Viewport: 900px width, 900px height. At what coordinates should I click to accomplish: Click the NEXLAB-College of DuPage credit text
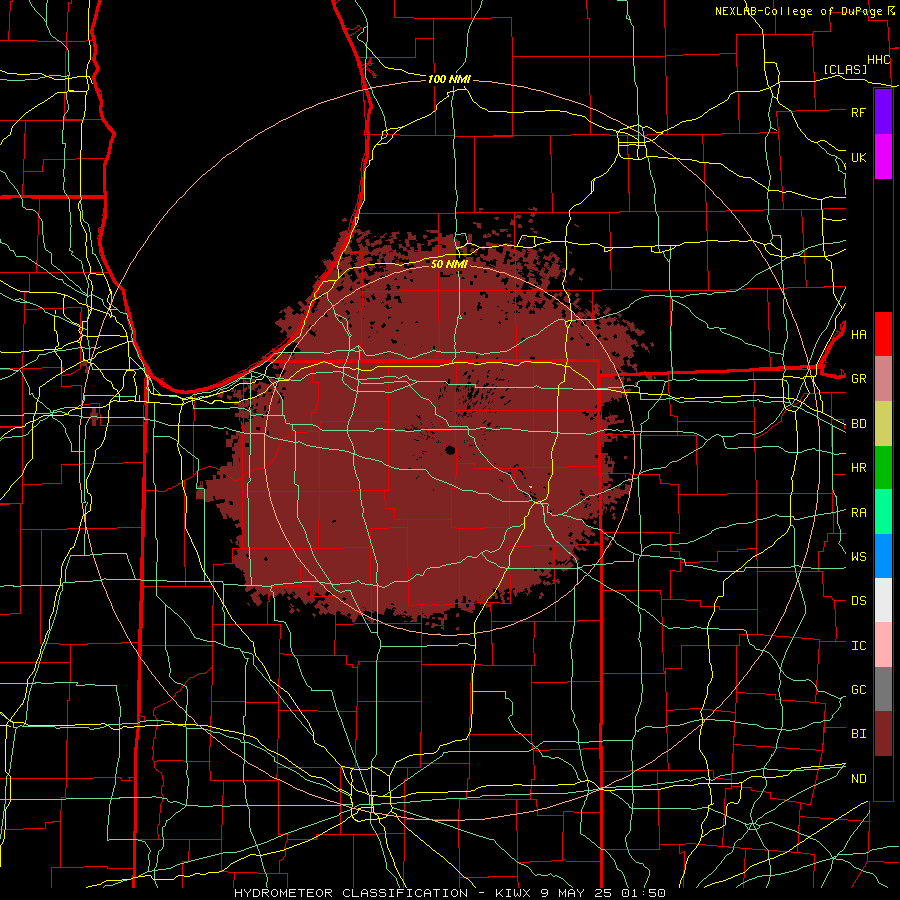(798, 11)
